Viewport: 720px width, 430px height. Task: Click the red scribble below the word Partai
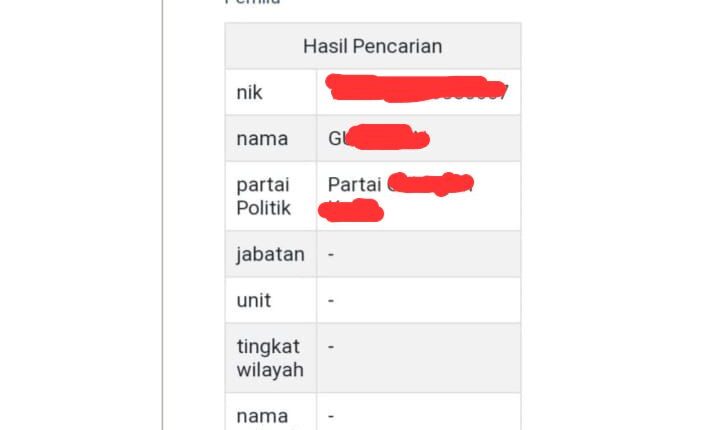[x=351, y=209]
